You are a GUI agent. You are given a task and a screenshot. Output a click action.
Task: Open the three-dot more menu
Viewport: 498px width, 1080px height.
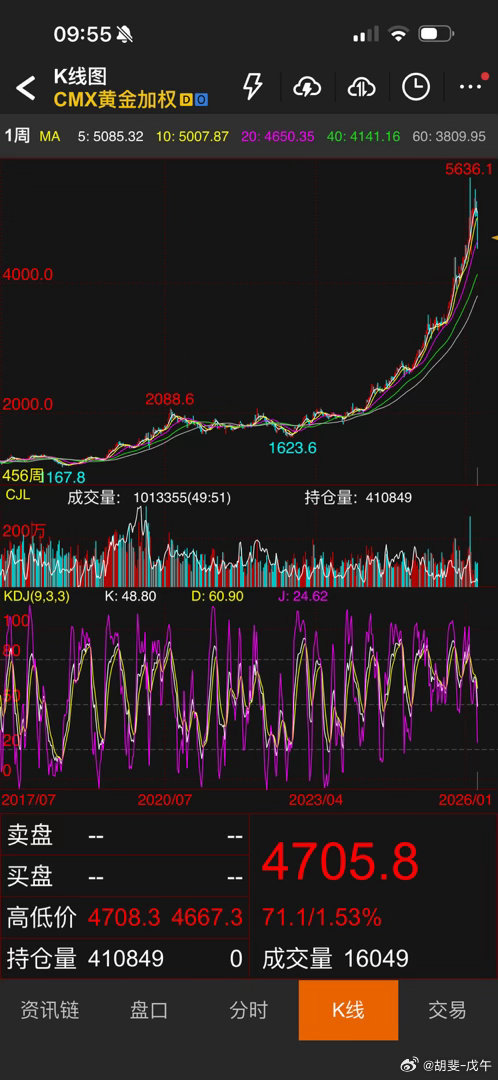pos(470,87)
